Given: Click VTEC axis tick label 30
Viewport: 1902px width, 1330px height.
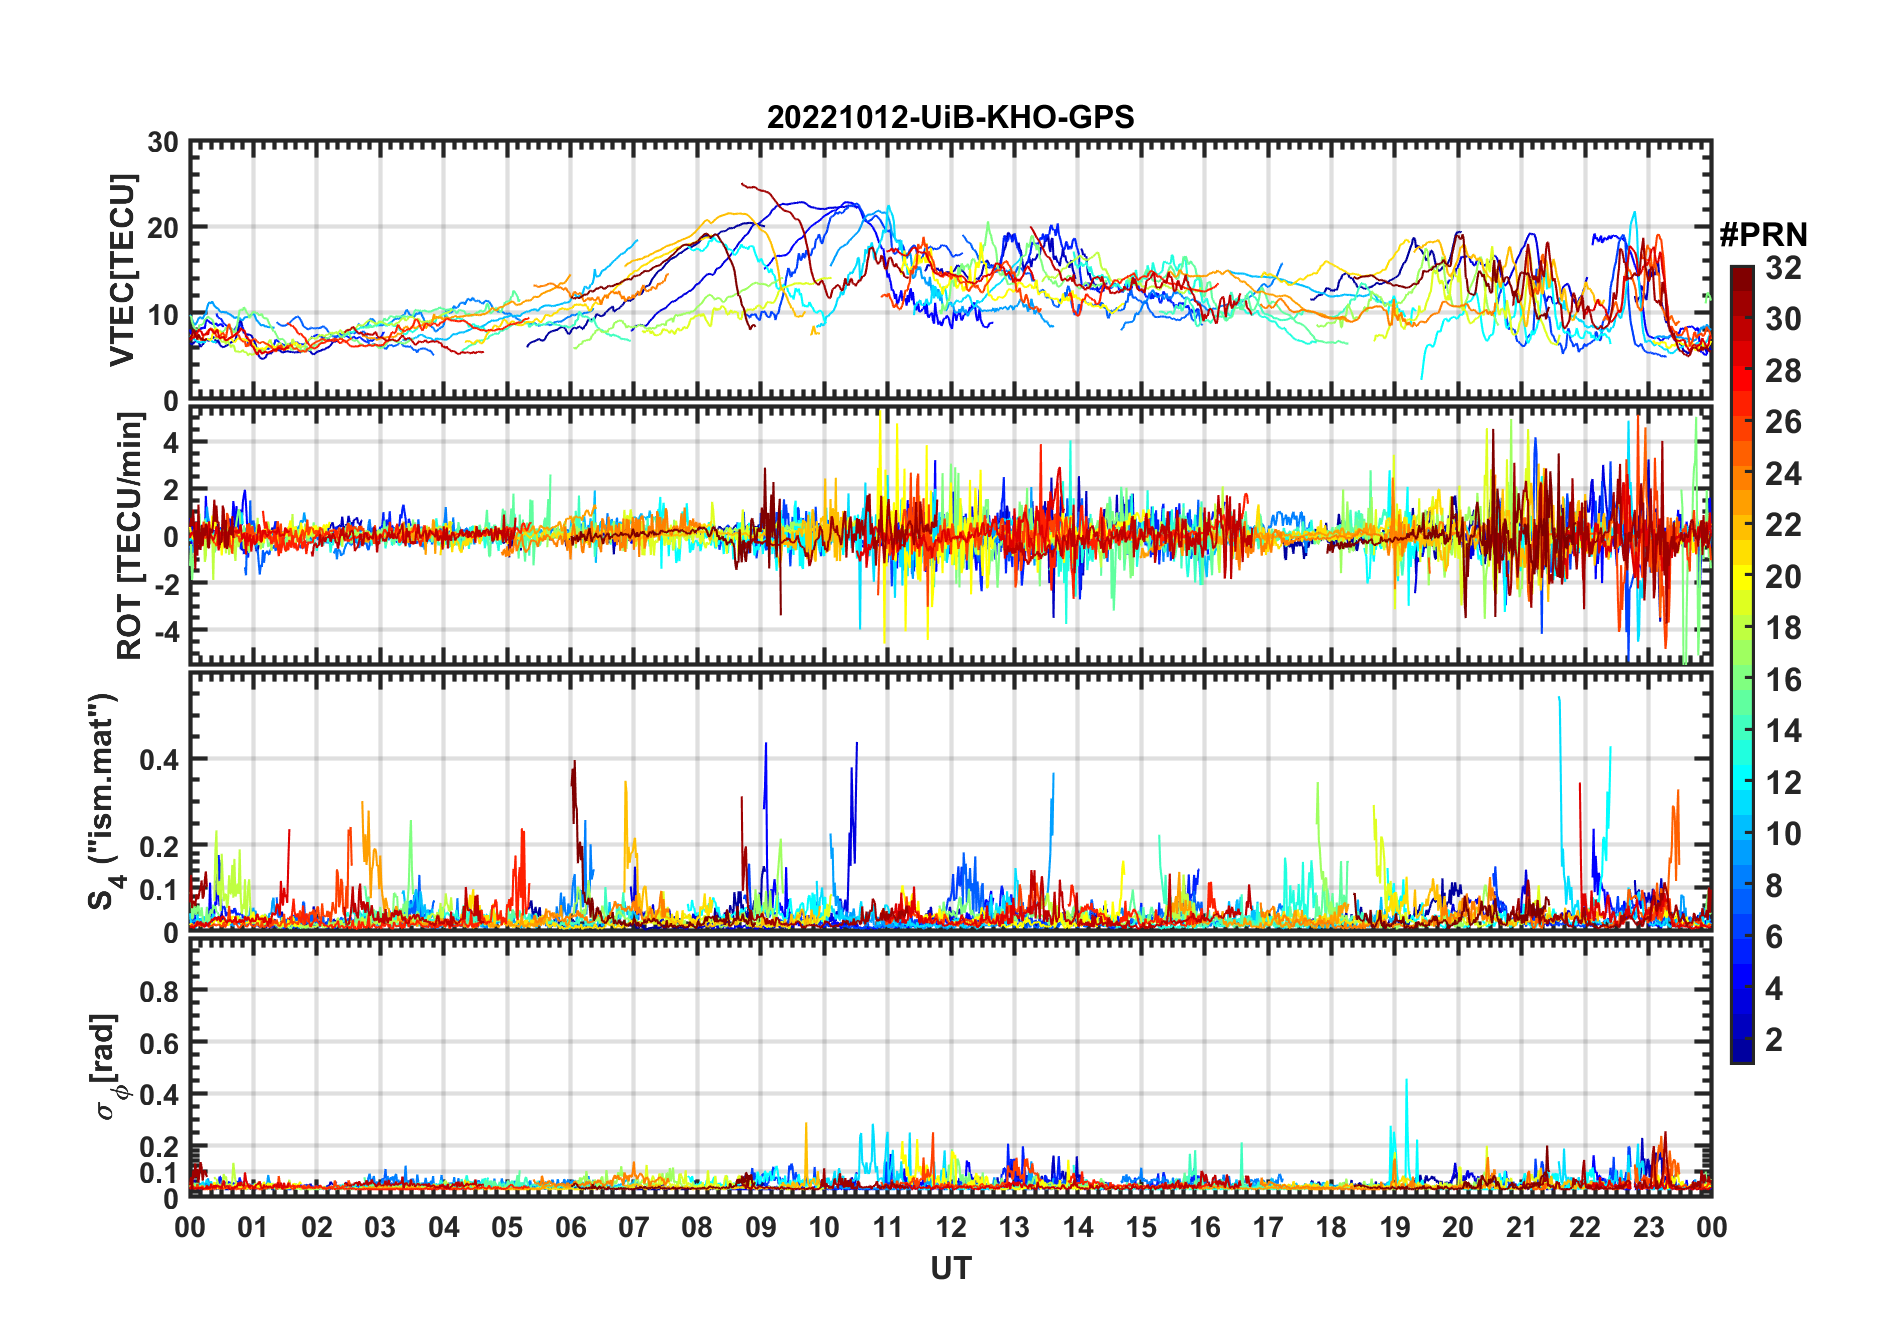Looking at the screenshot, I should tap(163, 143).
